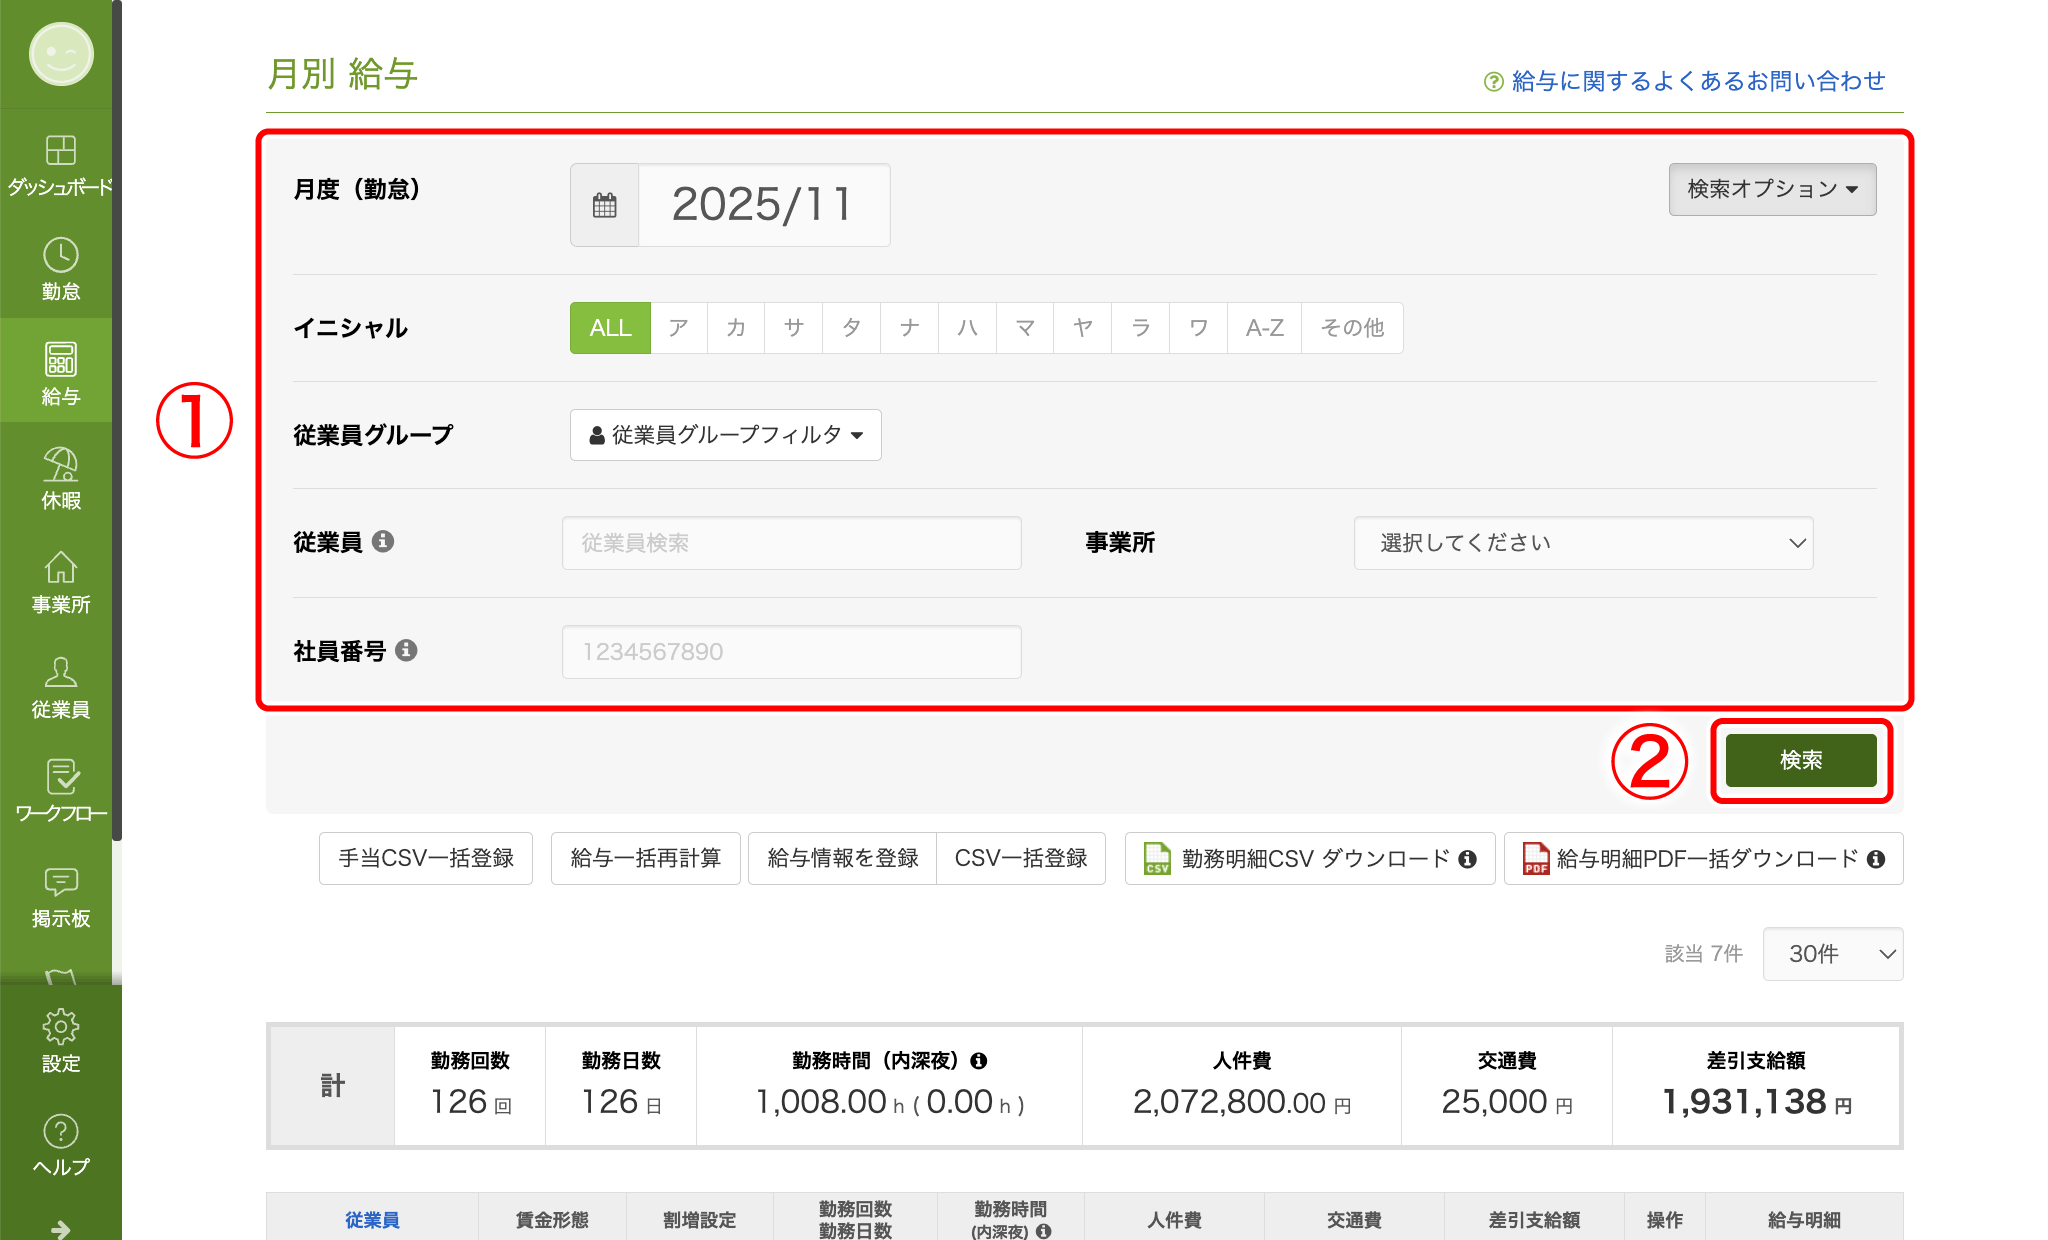Click the calendar icon beside 2025/11
This screenshot has height=1240, width=2048.
(x=604, y=205)
